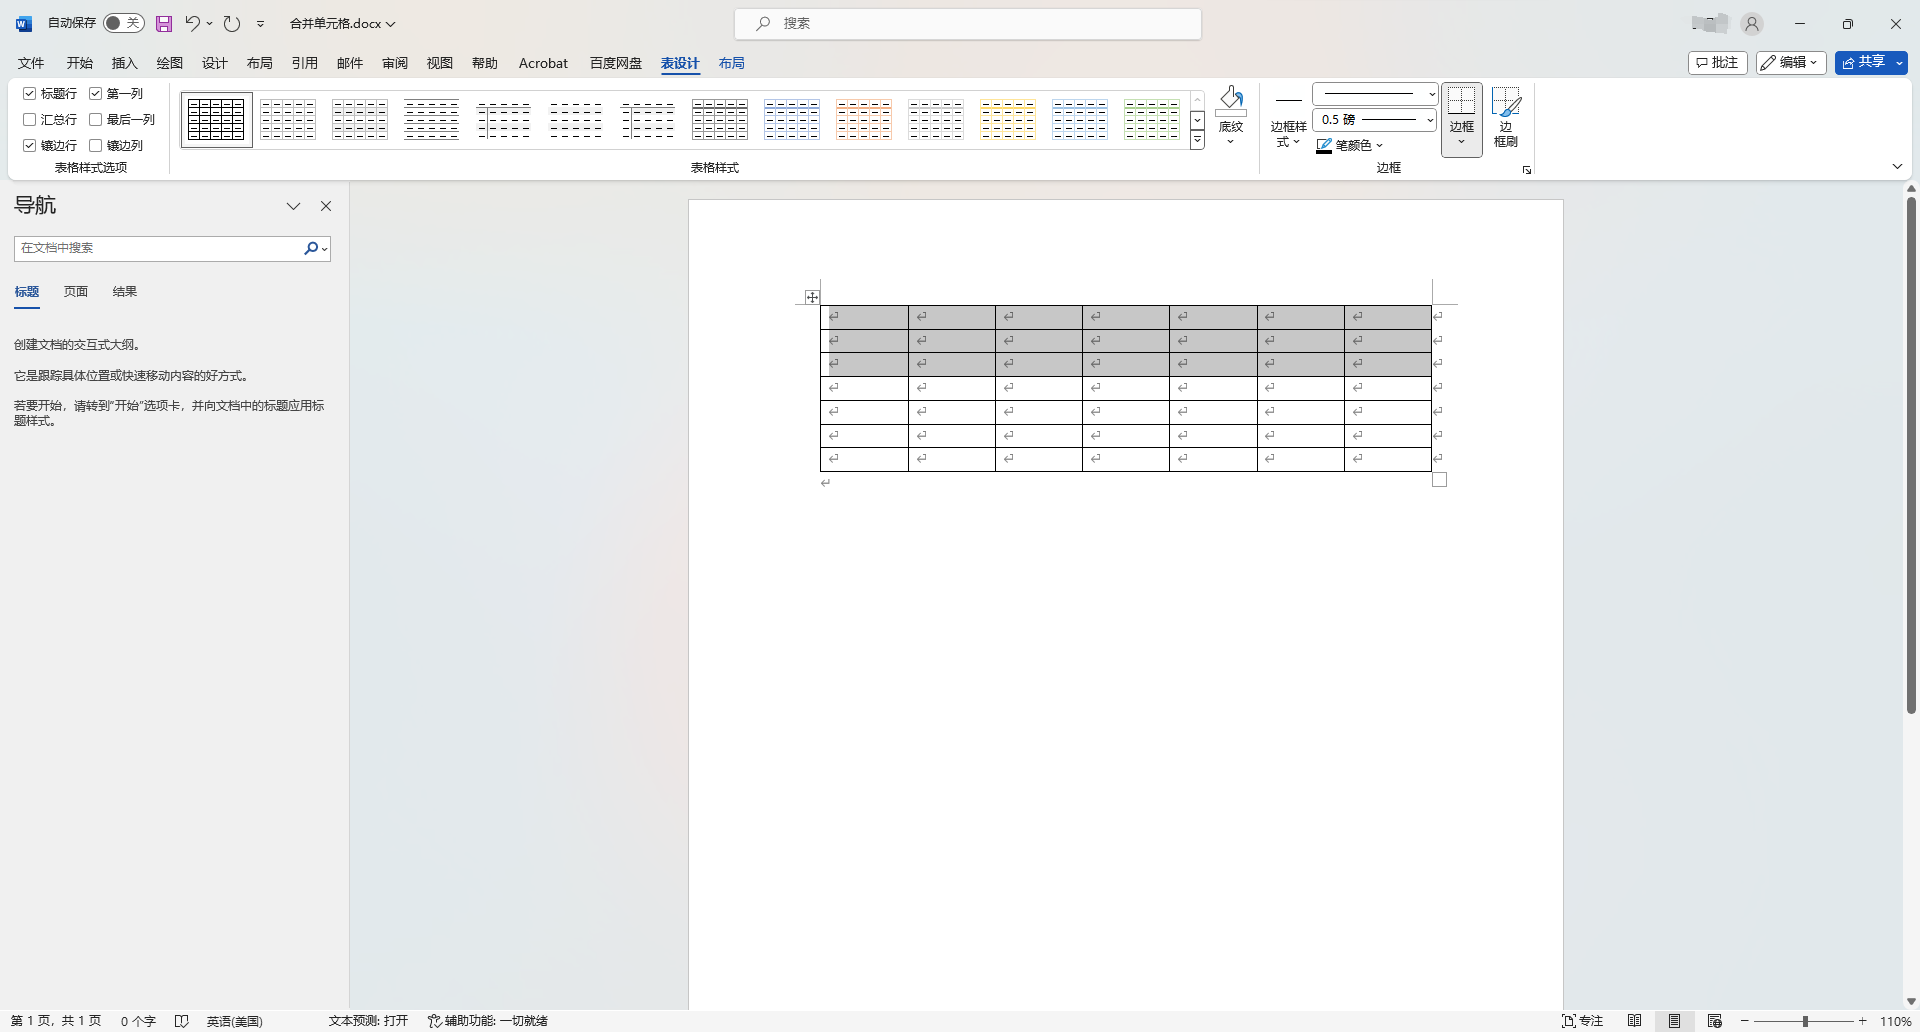
Task: Expand the table styles gallery more arrow
Action: click(1197, 141)
